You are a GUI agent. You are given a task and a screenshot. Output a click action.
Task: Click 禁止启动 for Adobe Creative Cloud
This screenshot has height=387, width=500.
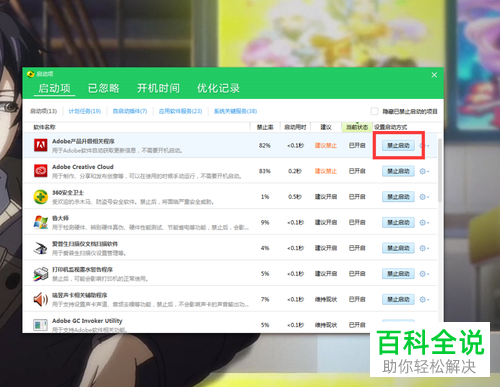(x=398, y=171)
